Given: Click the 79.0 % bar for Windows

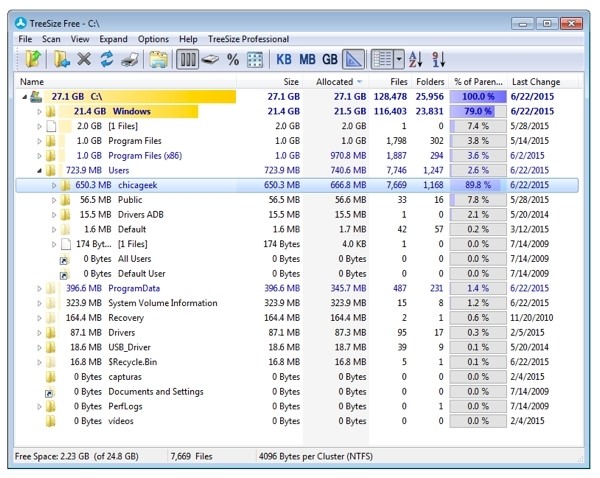Looking at the screenshot, I should pyautogui.click(x=478, y=111).
